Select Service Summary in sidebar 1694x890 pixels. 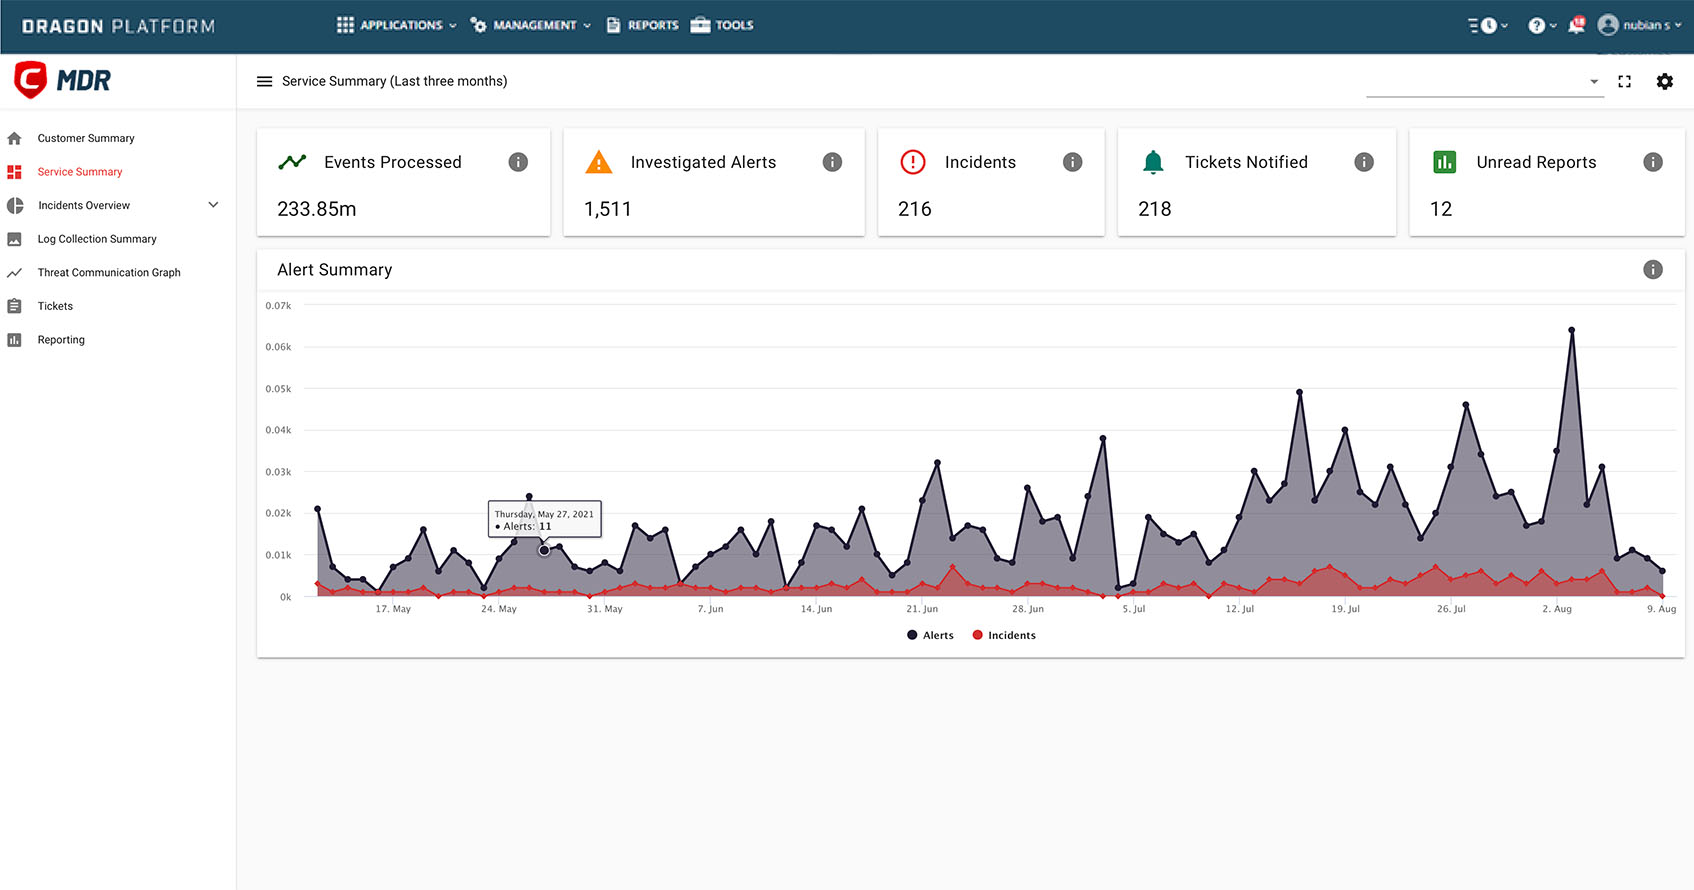[80, 172]
